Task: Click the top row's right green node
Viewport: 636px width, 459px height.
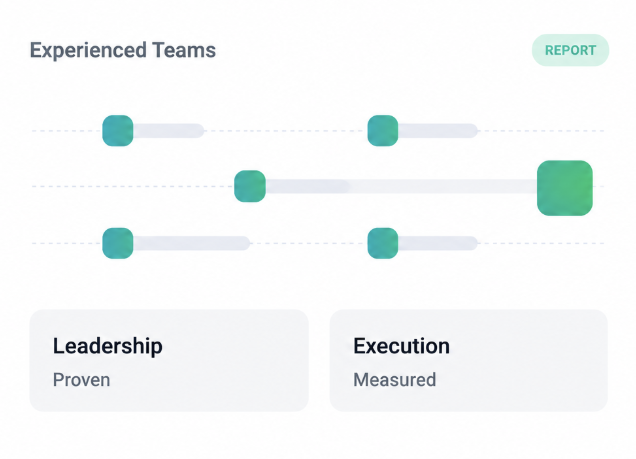Action: pos(382,131)
